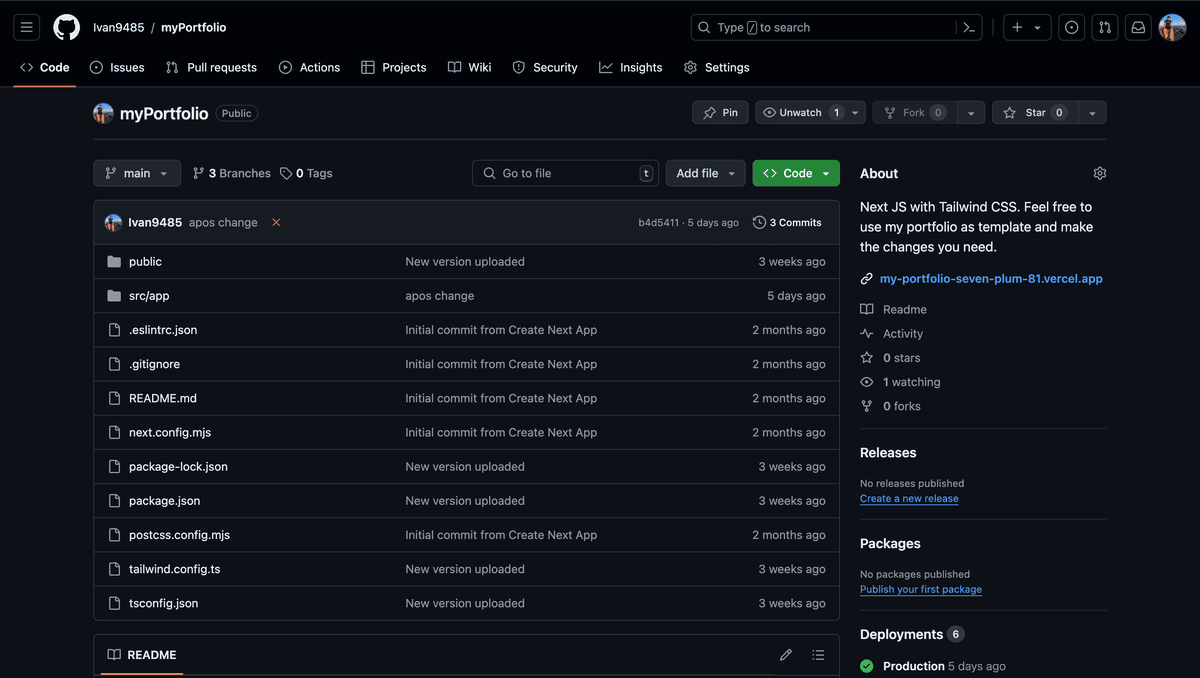Screen dimensions: 1200x678
Task: Switch to the Issues tab
Action: (117, 67)
